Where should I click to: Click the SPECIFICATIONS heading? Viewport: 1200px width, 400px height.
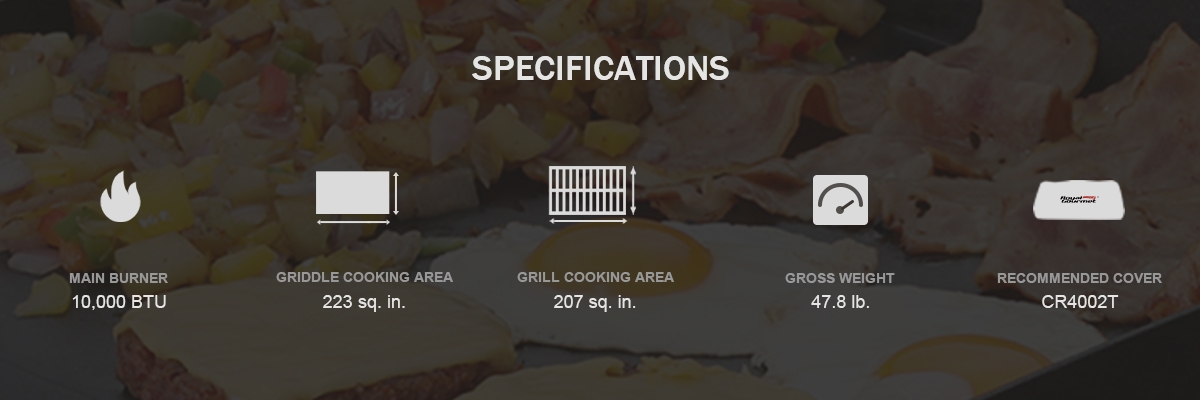[x=600, y=68]
